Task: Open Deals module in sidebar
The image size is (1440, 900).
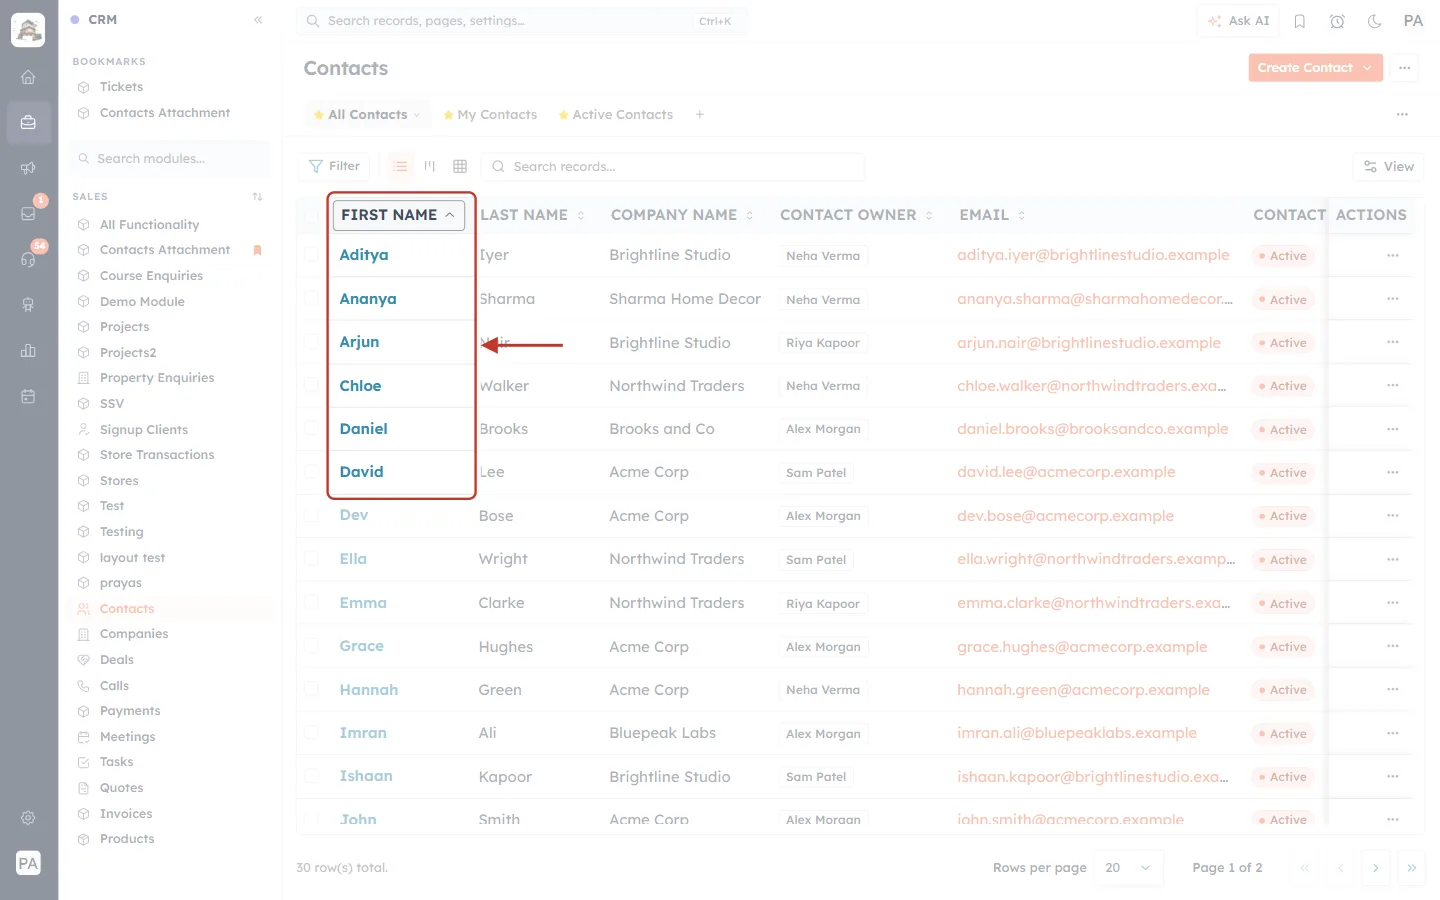Action: [117, 660]
